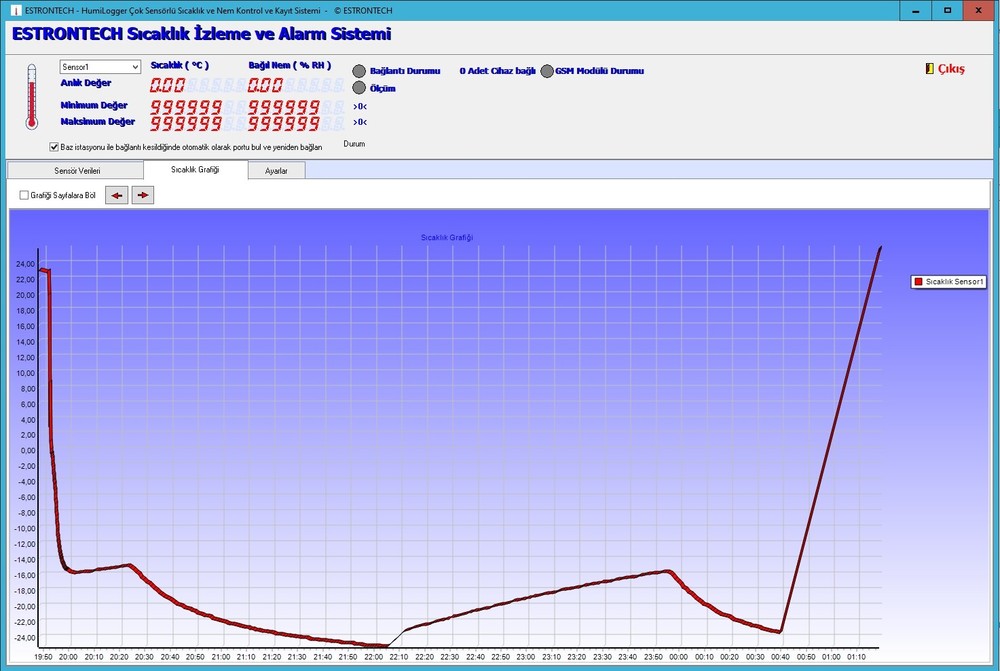Viewport: 1000px width, 671px height.
Task: Switch to Sensör Verileri tab
Action: point(77,171)
